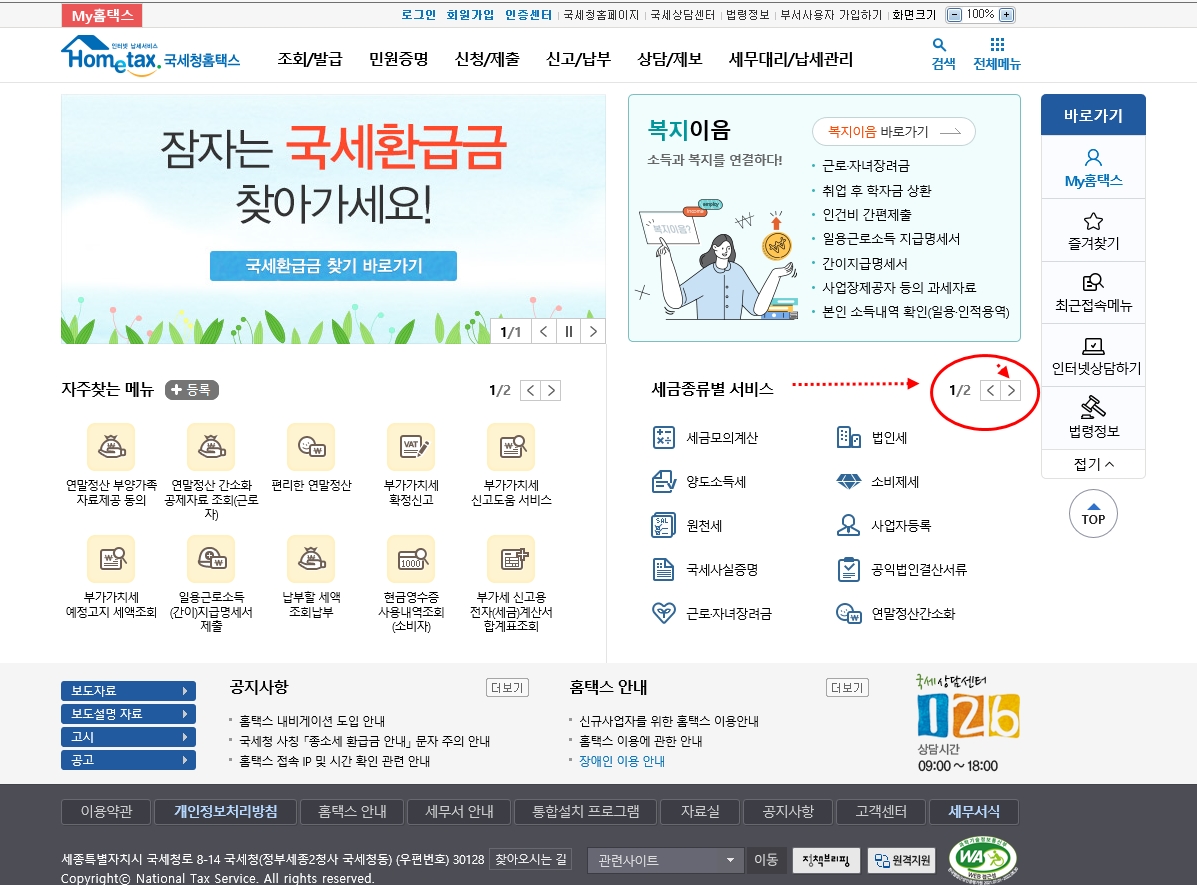Image resolution: width=1197 pixels, height=885 pixels.
Task: Click 복지이음 바로가기 button
Action: click(894, 131)
